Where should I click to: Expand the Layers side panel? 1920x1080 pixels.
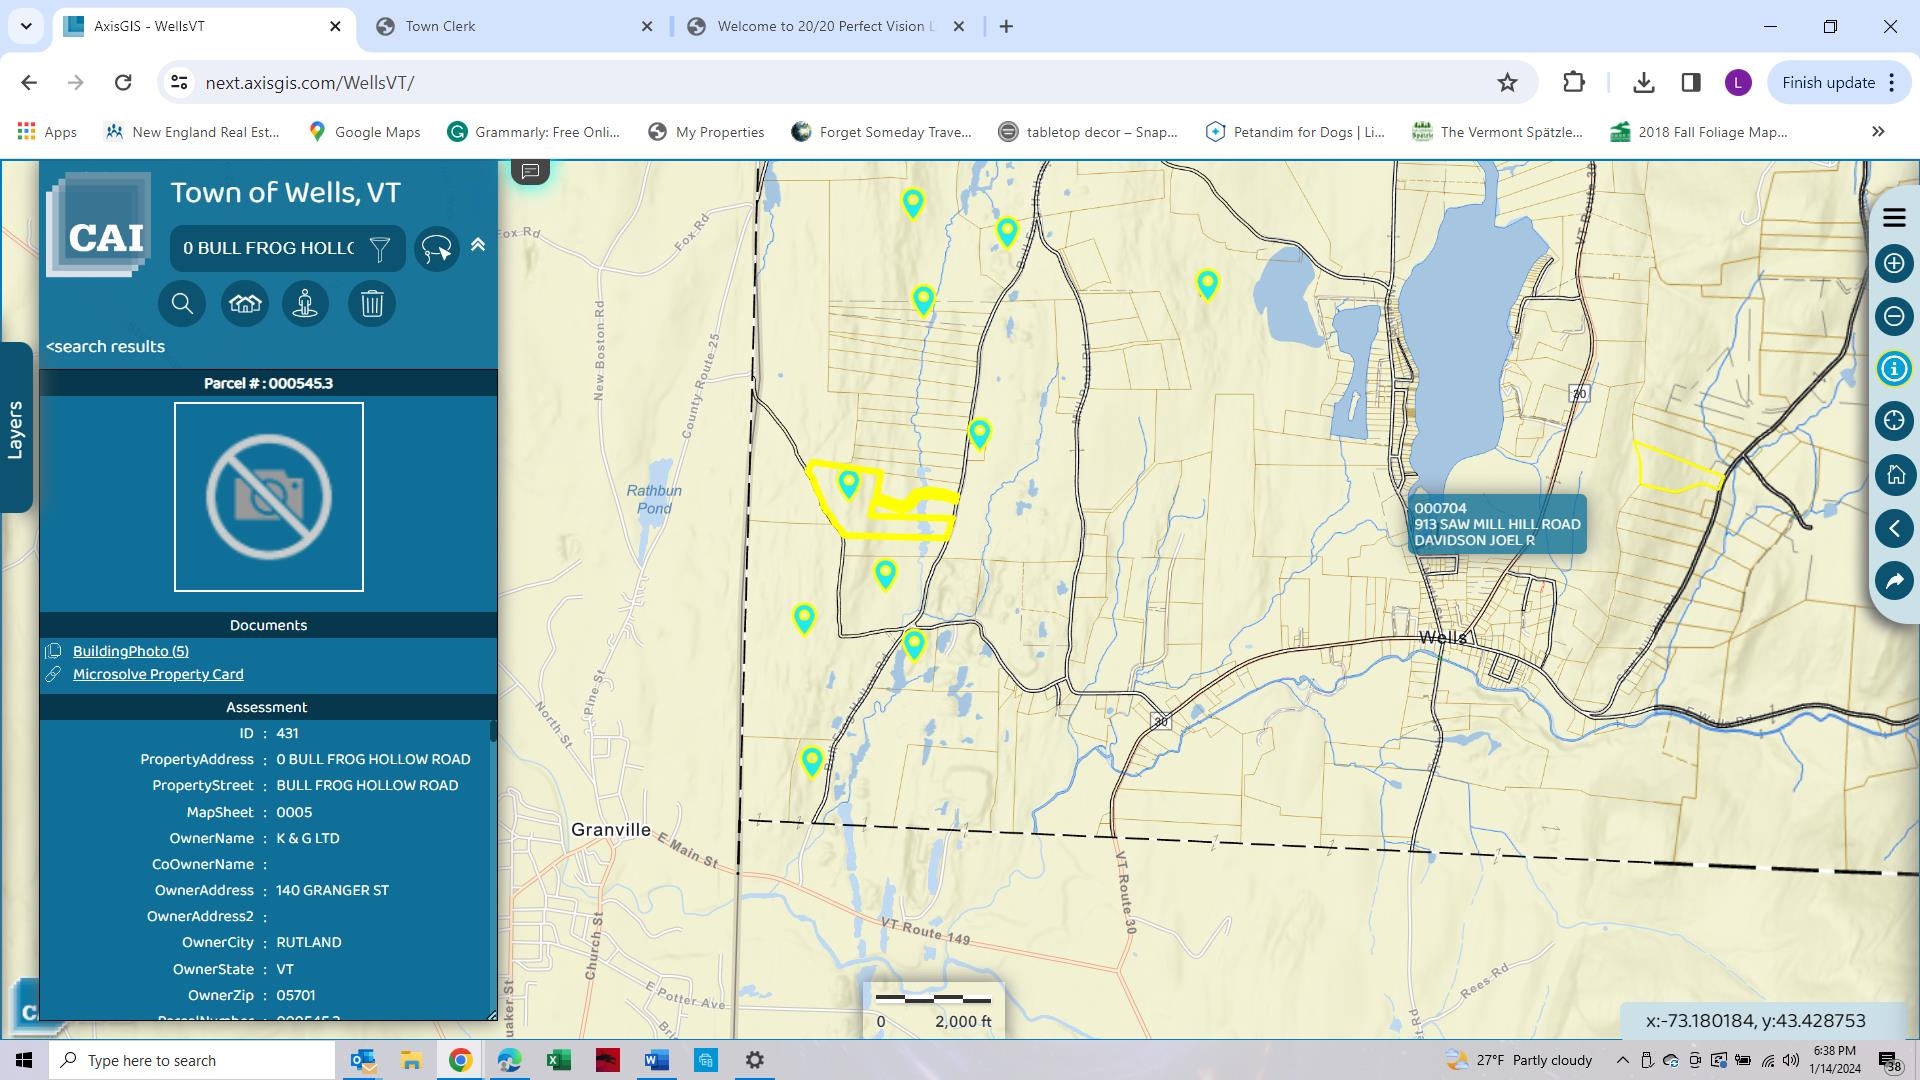16,428
